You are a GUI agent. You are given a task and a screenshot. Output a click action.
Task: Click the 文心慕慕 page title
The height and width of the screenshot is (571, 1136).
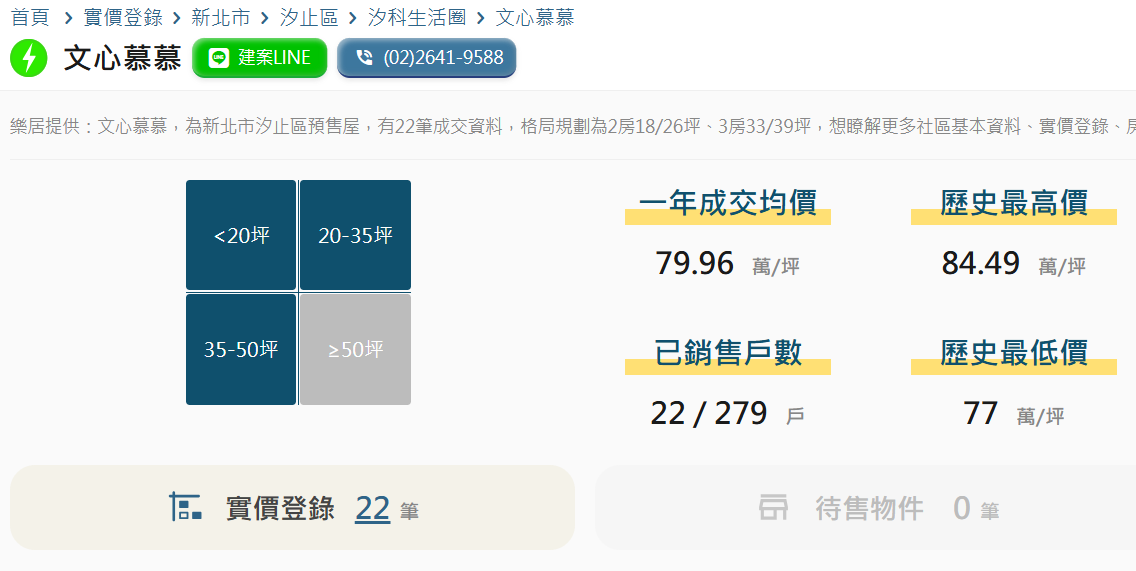[x=122, y=58]
